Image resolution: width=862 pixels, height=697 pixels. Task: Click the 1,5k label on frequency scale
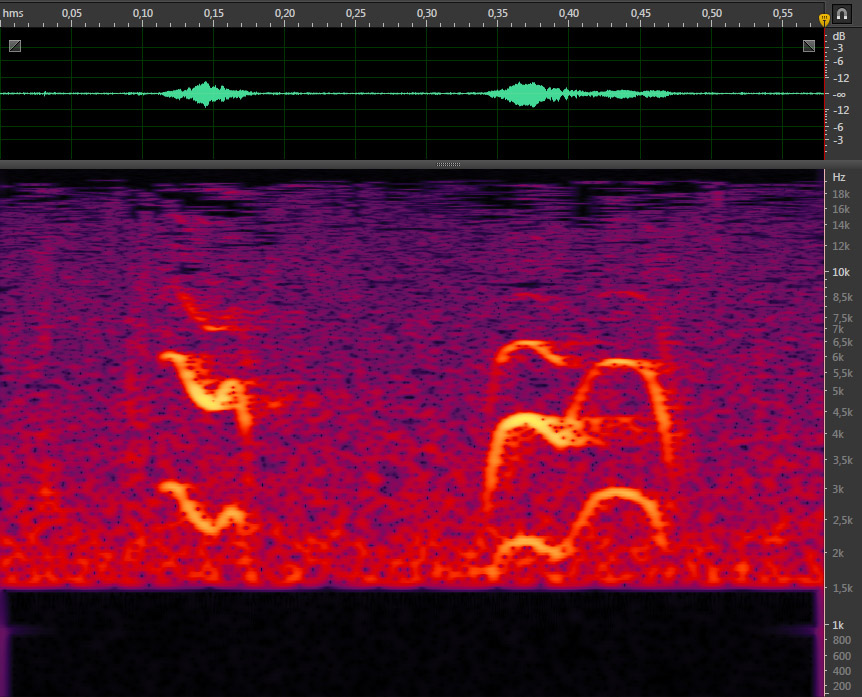tap(842, 588)
